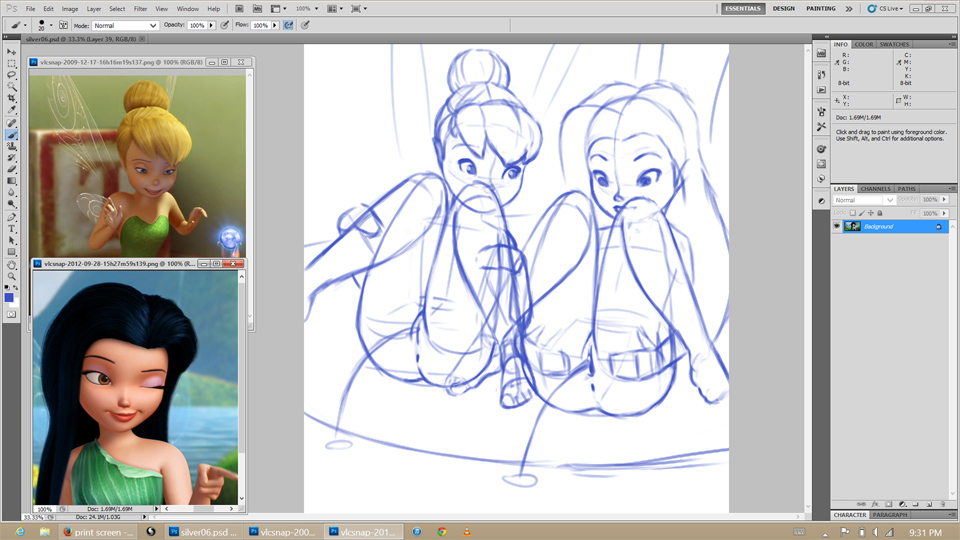
Task: Open the Layer menu
Action: 94,9
